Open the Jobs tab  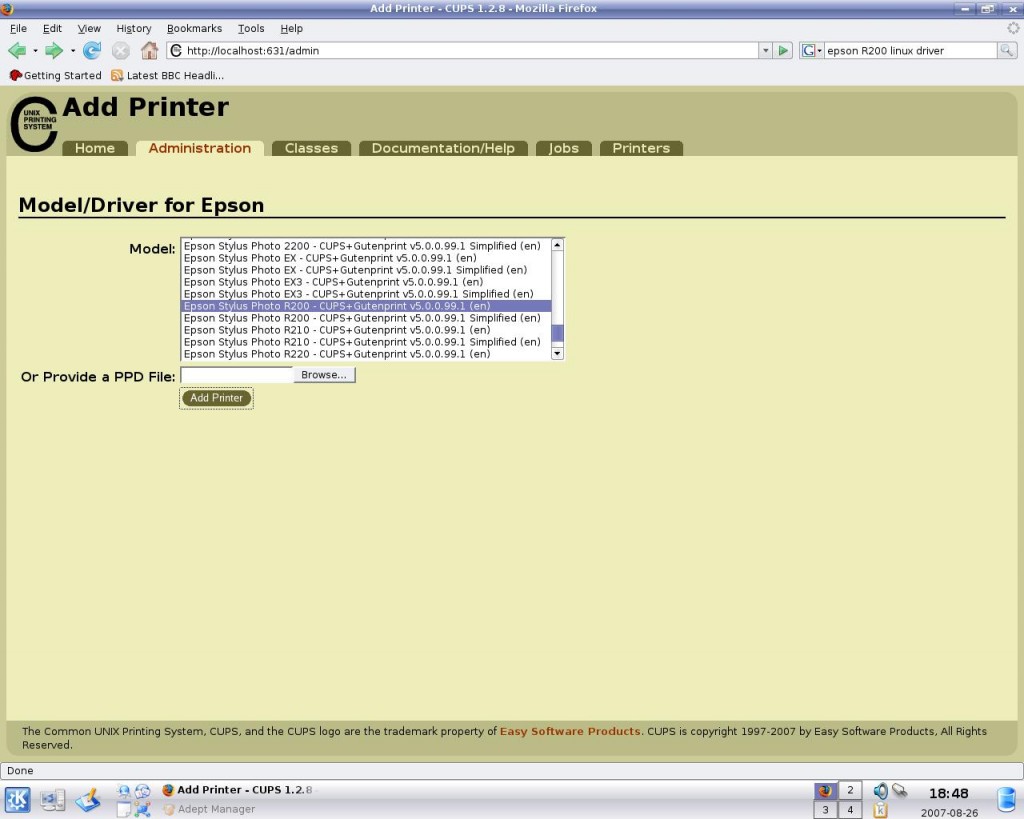(x=564, y=148)
